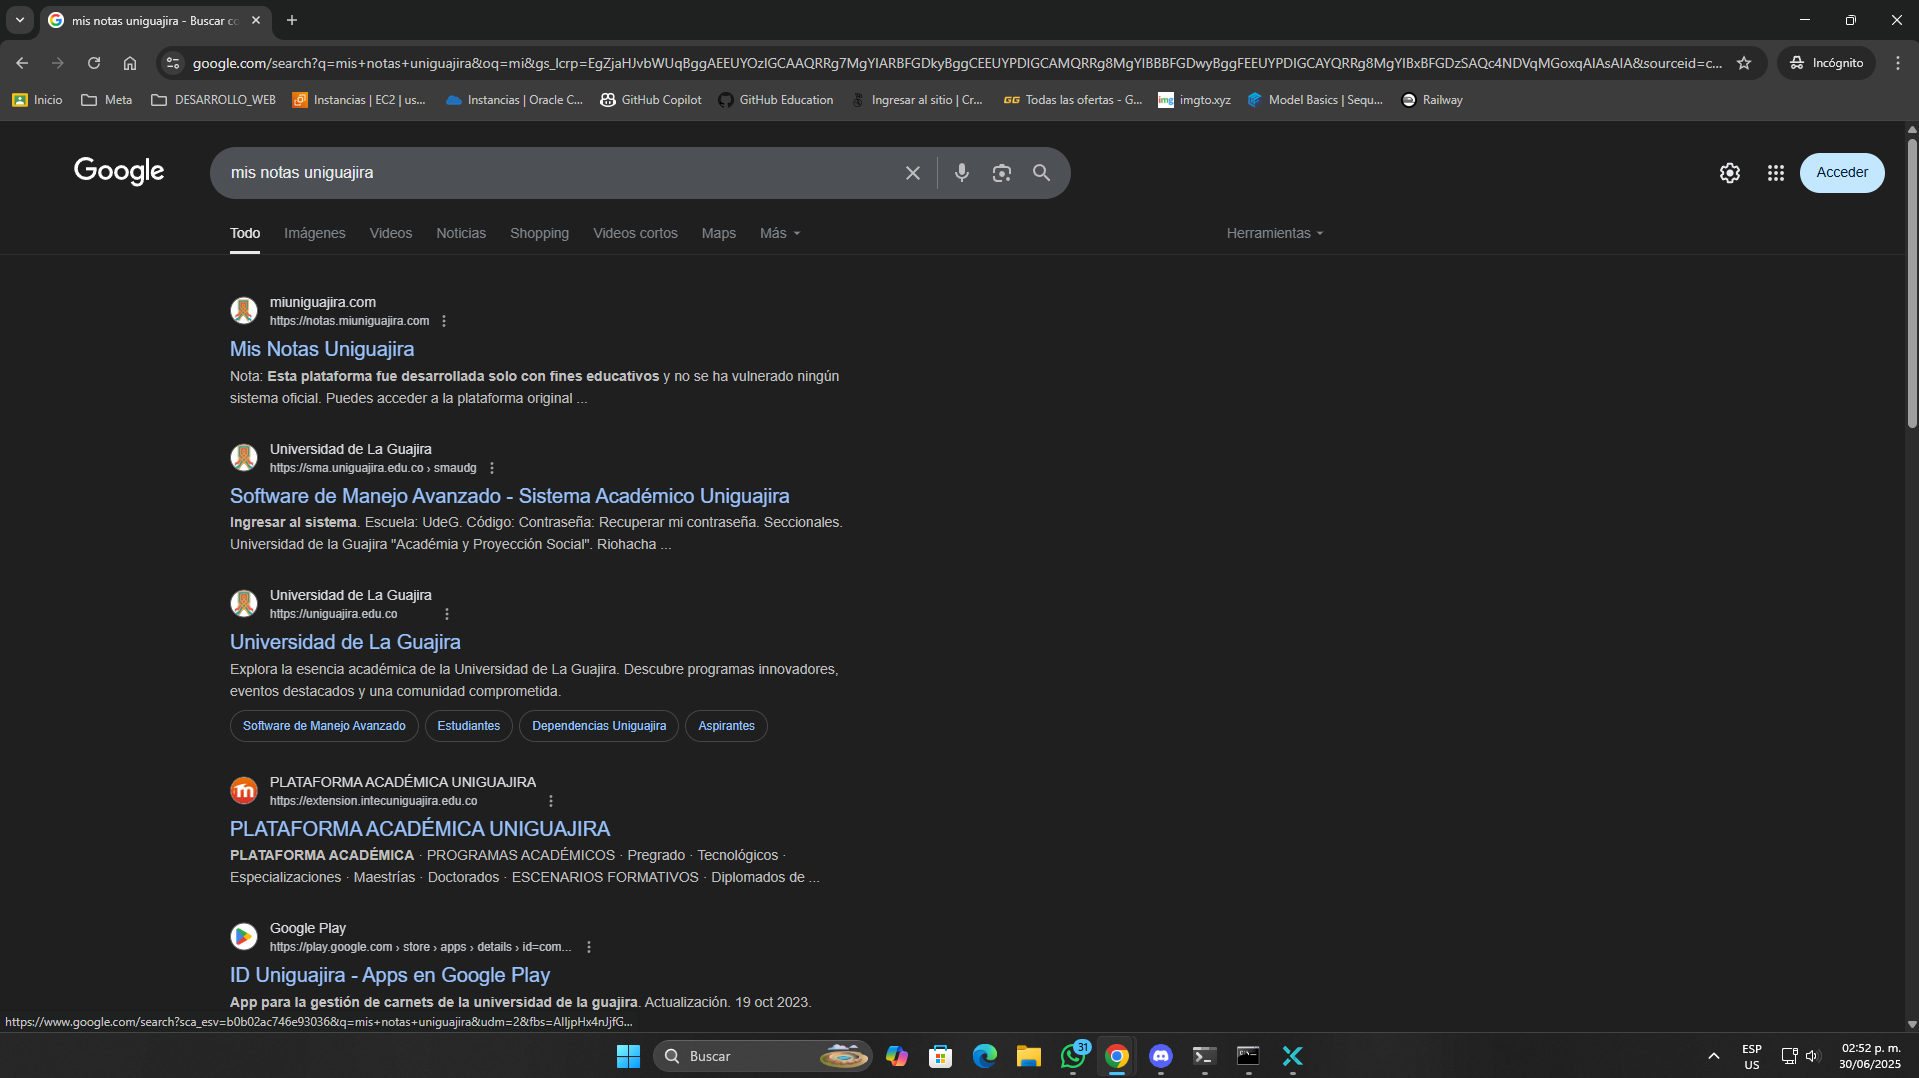The height and width of the screenshot is (1078, 1919).
Task: Open more options for extension.intecuniguajira.edu.co result
Action: coord(550,801)
